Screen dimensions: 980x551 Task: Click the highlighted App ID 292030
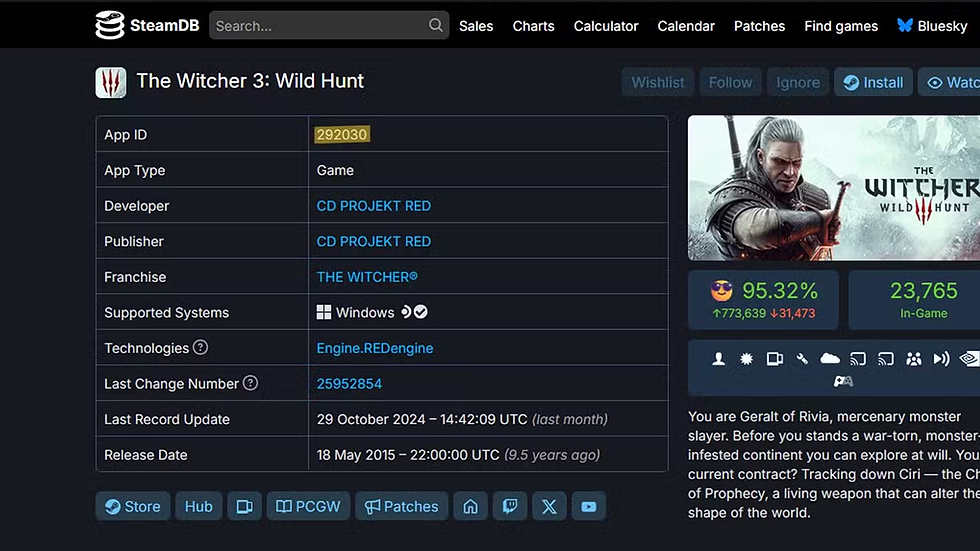[342, 134]
